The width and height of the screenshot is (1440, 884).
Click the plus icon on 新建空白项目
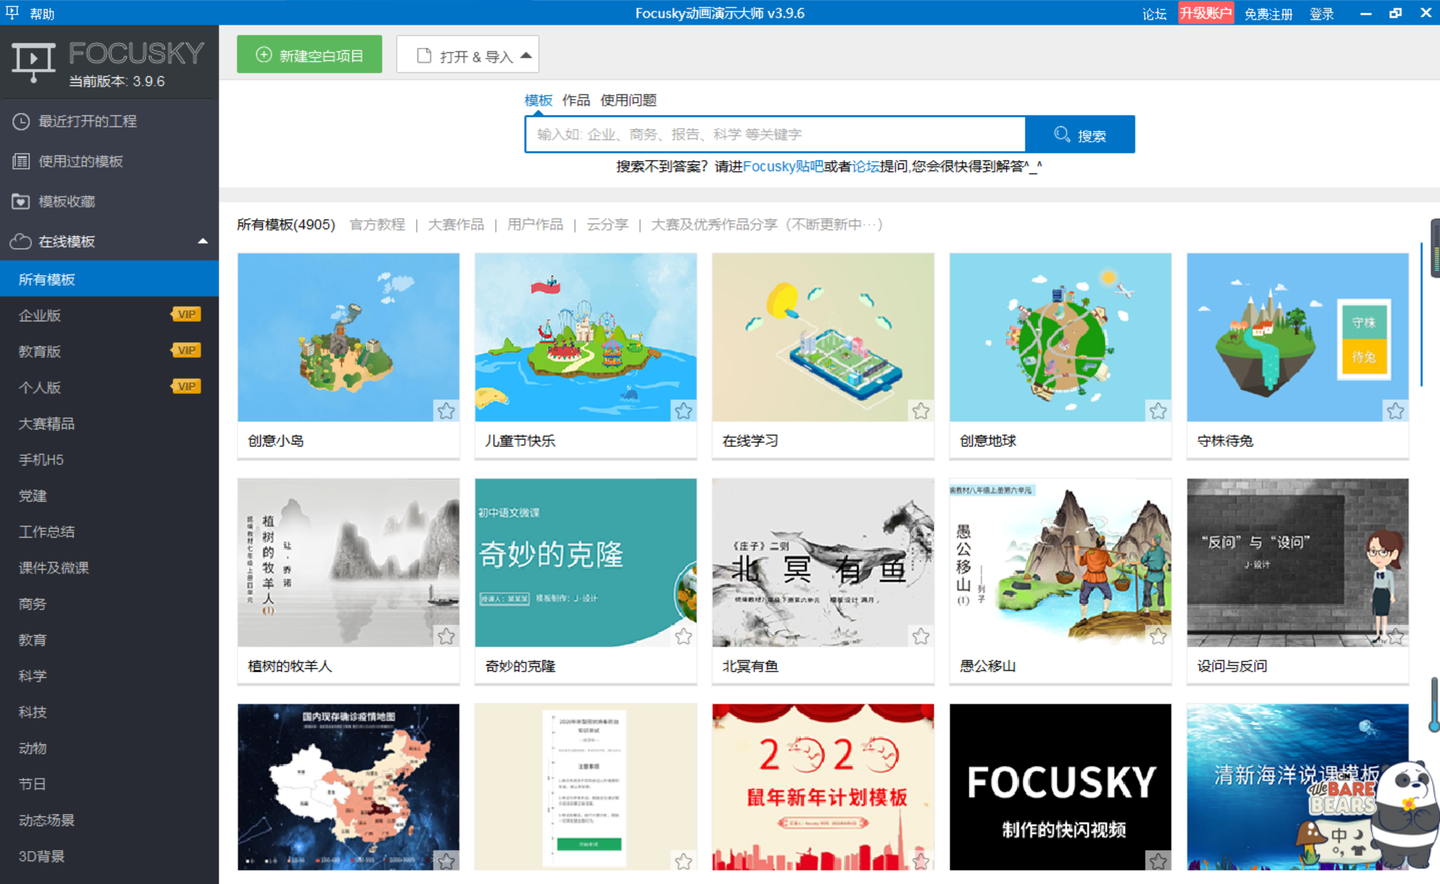tap(264, 55)
